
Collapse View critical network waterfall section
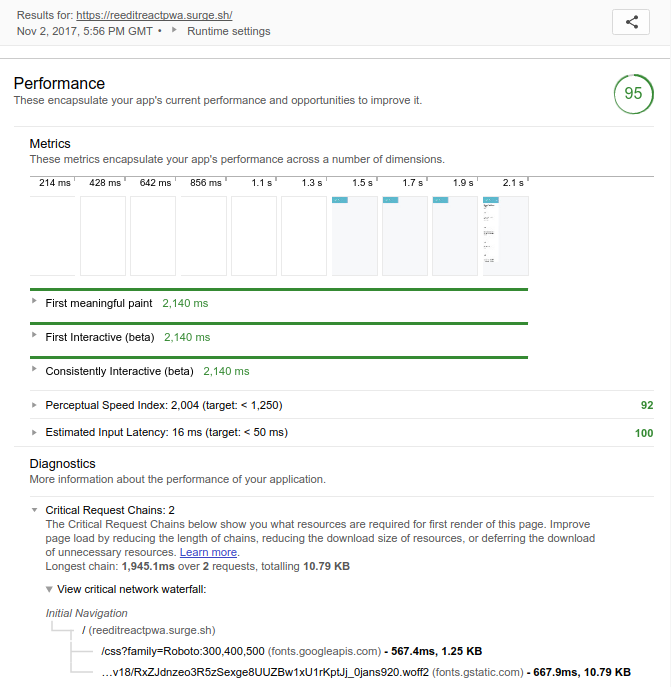pos(131,589)
